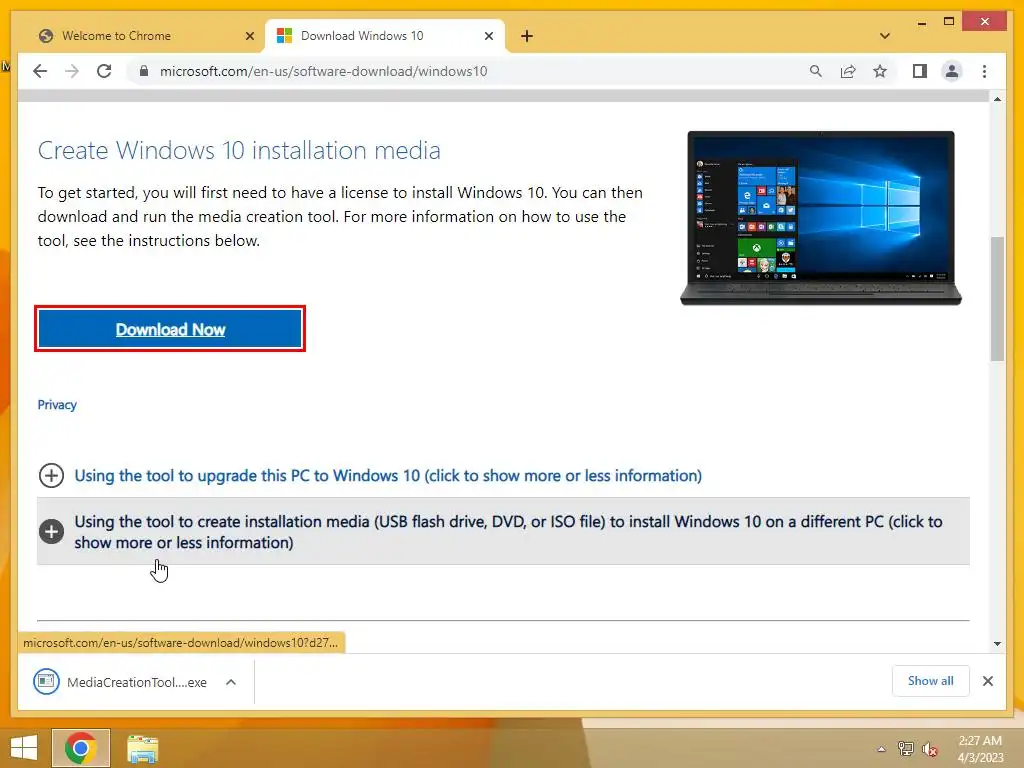
Task: Click the muted volume tray icon
Action: pos(929,749)
